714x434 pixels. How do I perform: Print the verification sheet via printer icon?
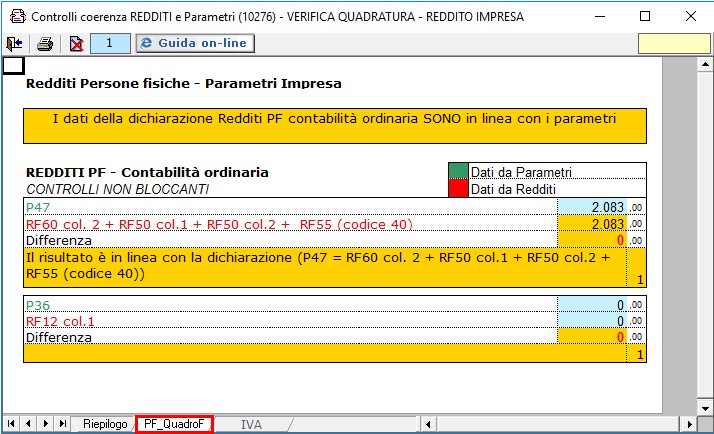pos(45,44)
